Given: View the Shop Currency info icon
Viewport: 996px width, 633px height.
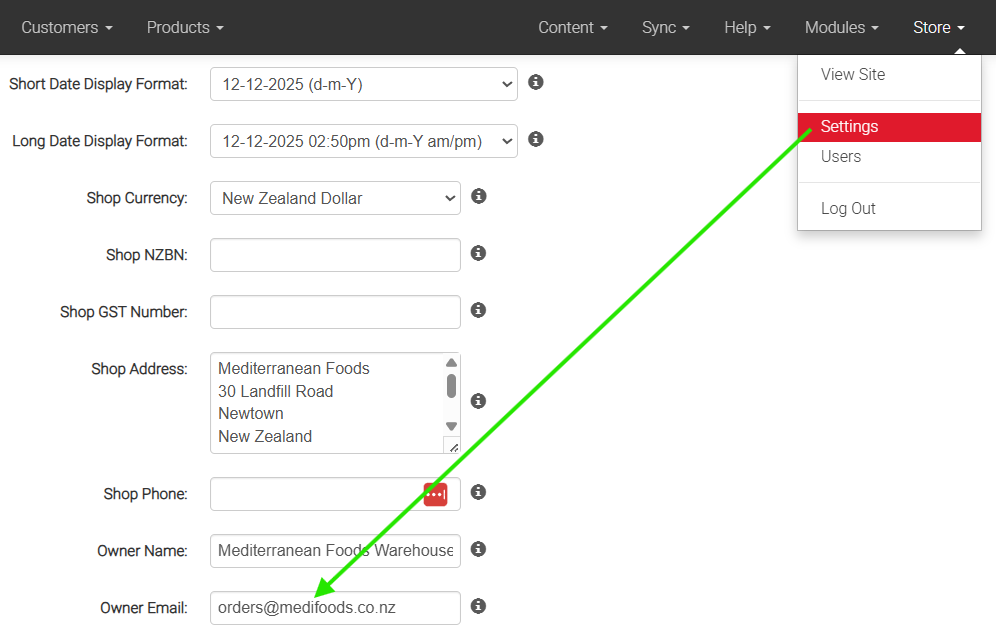Looking at the screenshot, I should click(x=478, y=196).
